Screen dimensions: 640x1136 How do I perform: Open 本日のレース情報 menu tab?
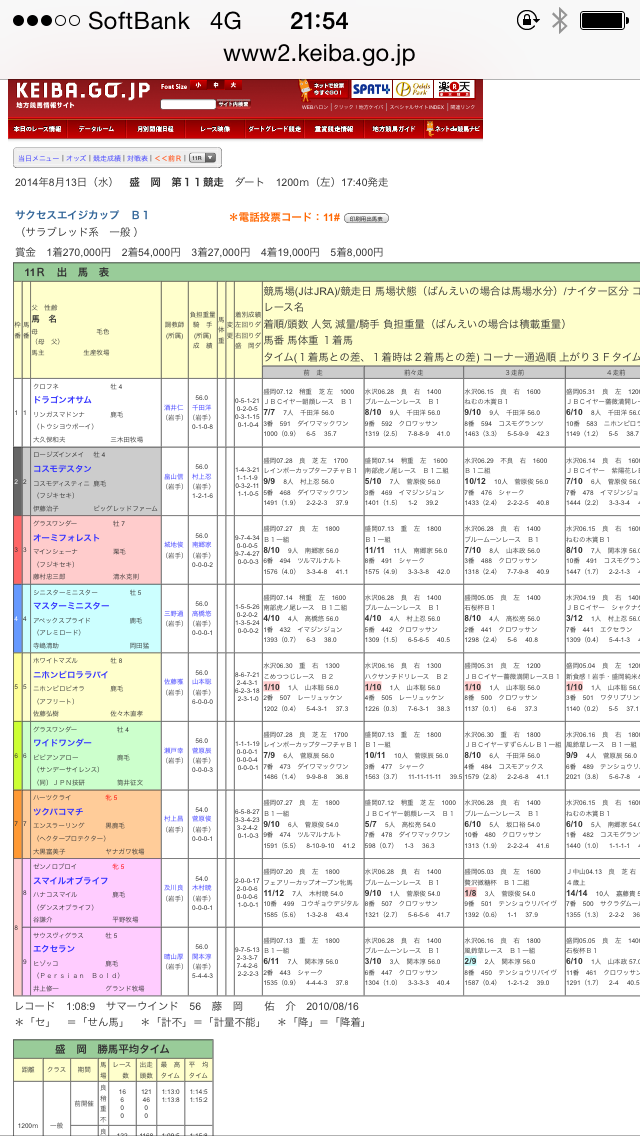(x=38, y=129)
